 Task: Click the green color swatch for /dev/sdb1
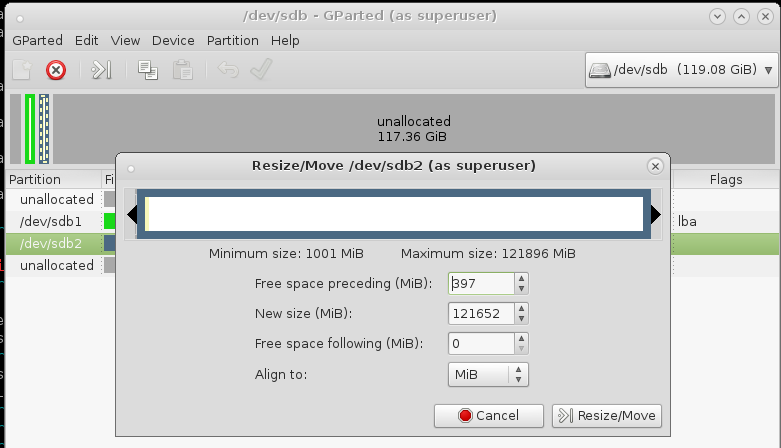[110, 221]
